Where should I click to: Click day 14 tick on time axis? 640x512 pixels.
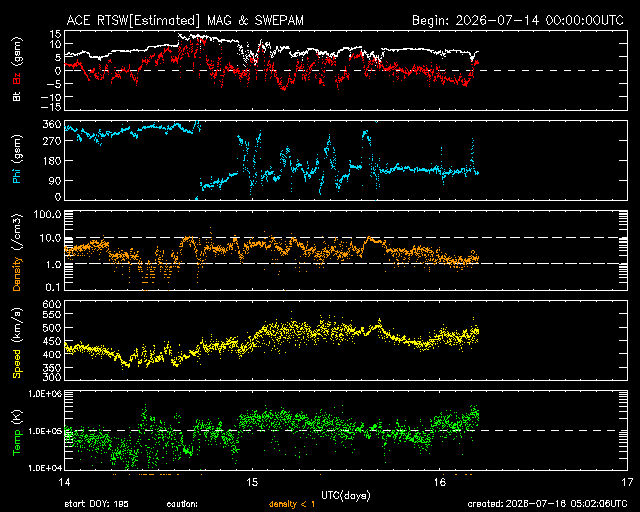[64, 482]
